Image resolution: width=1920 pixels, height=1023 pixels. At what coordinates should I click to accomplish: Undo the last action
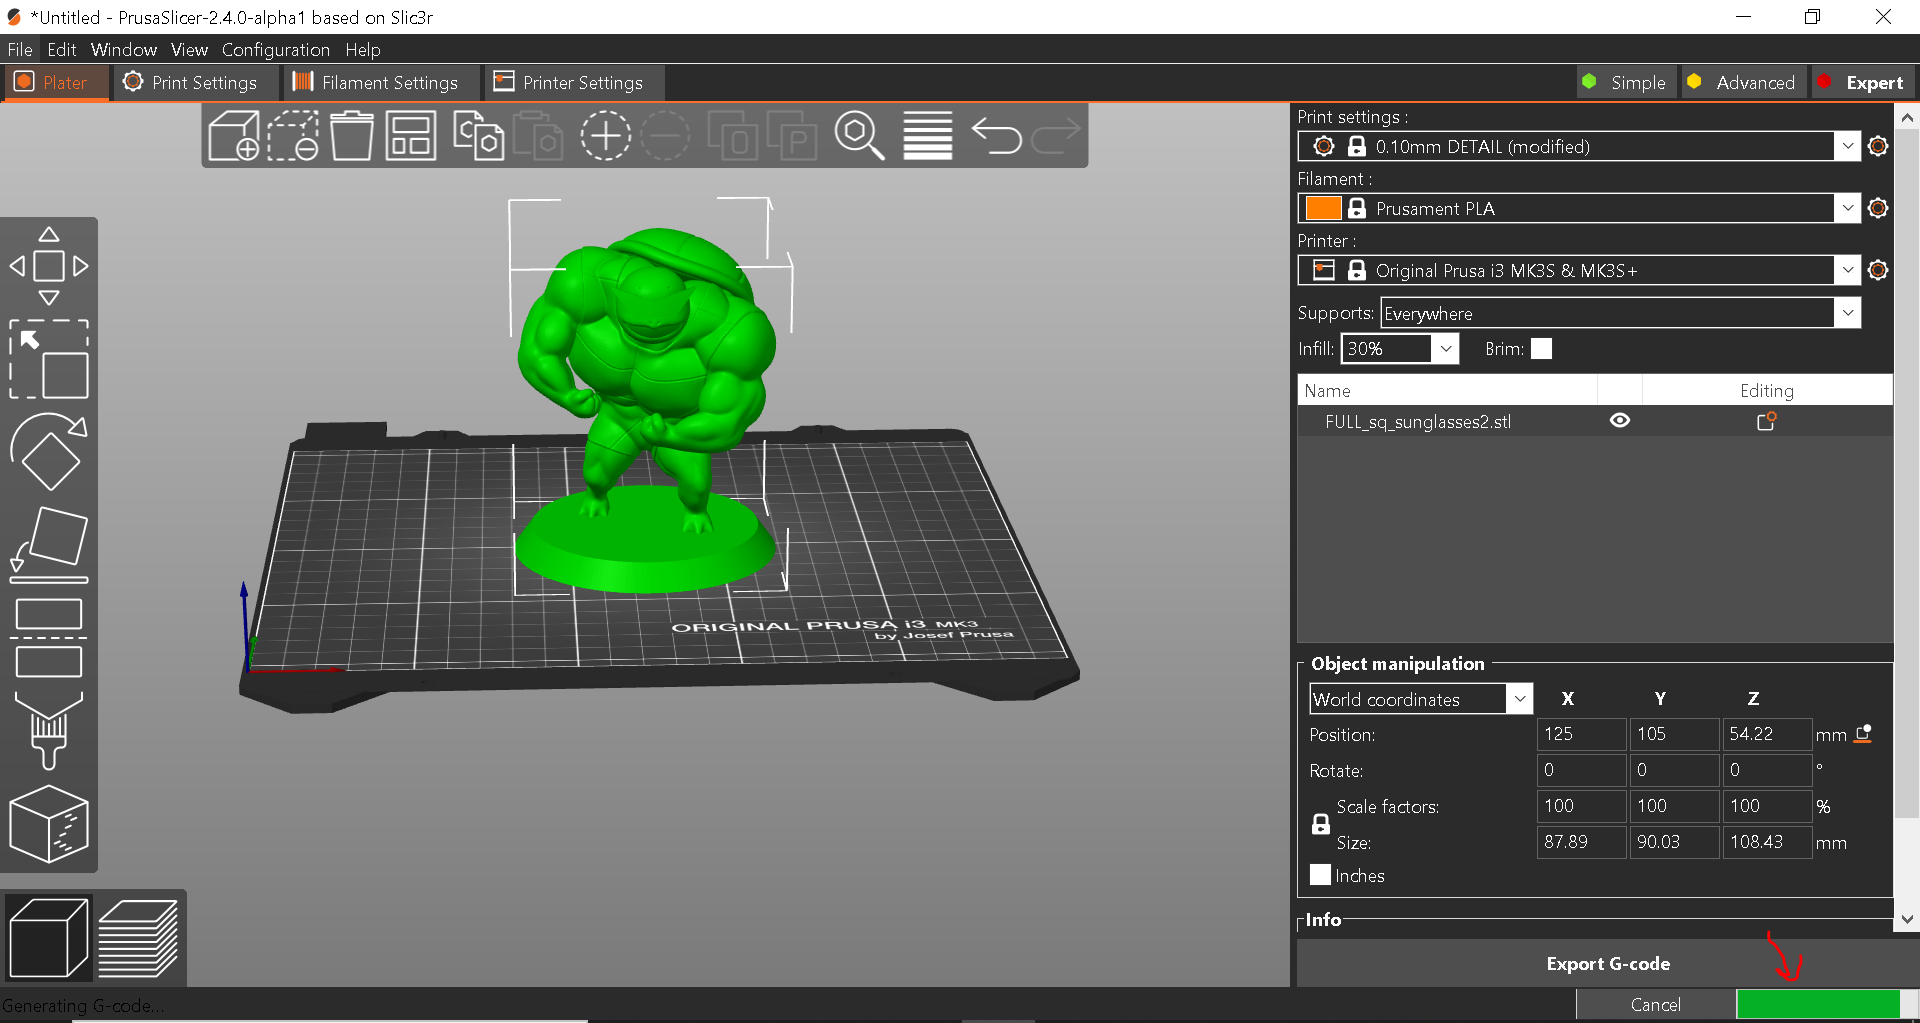click(996, 135)
